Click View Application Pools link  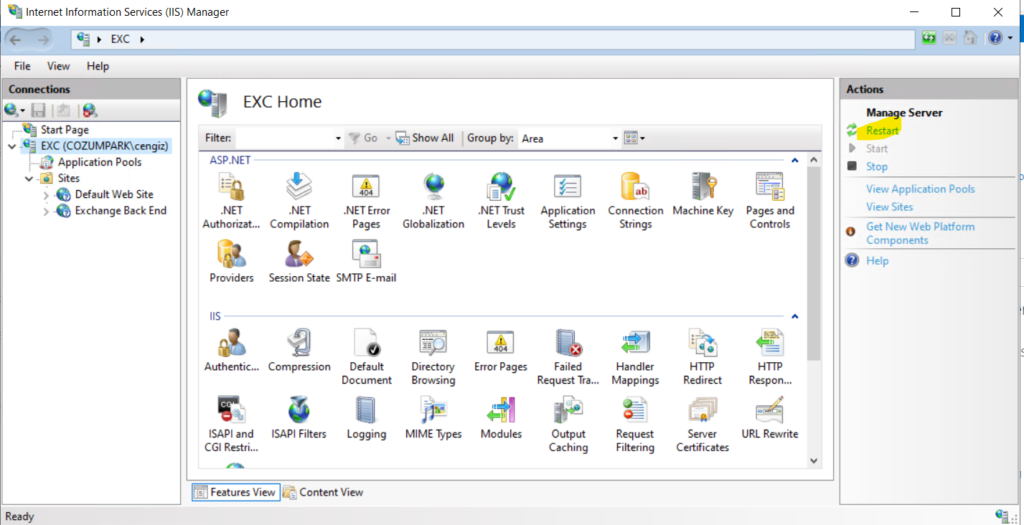[920, 189]
